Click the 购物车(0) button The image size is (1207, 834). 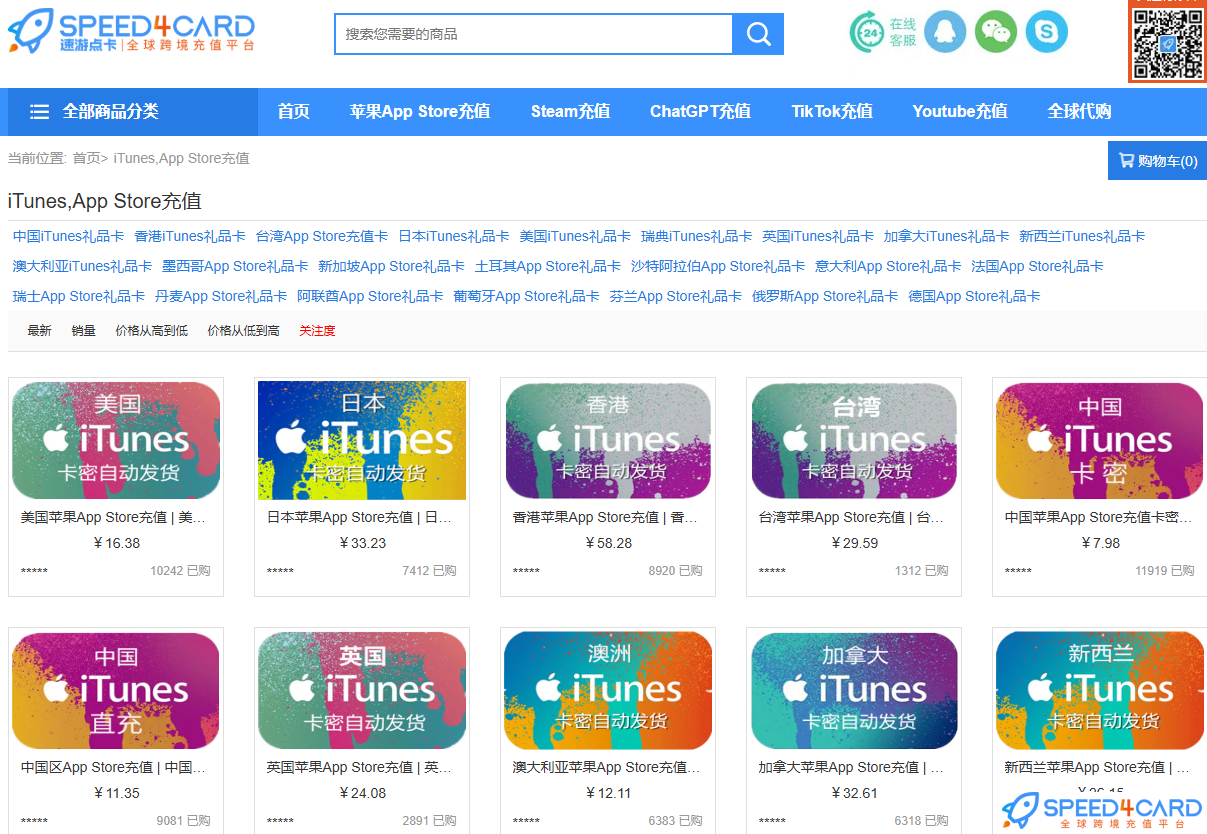1160,160
